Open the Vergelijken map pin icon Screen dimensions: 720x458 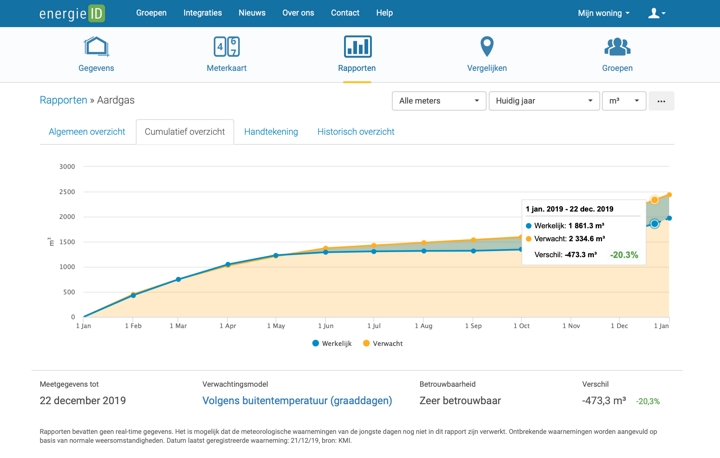coord(487,46)
